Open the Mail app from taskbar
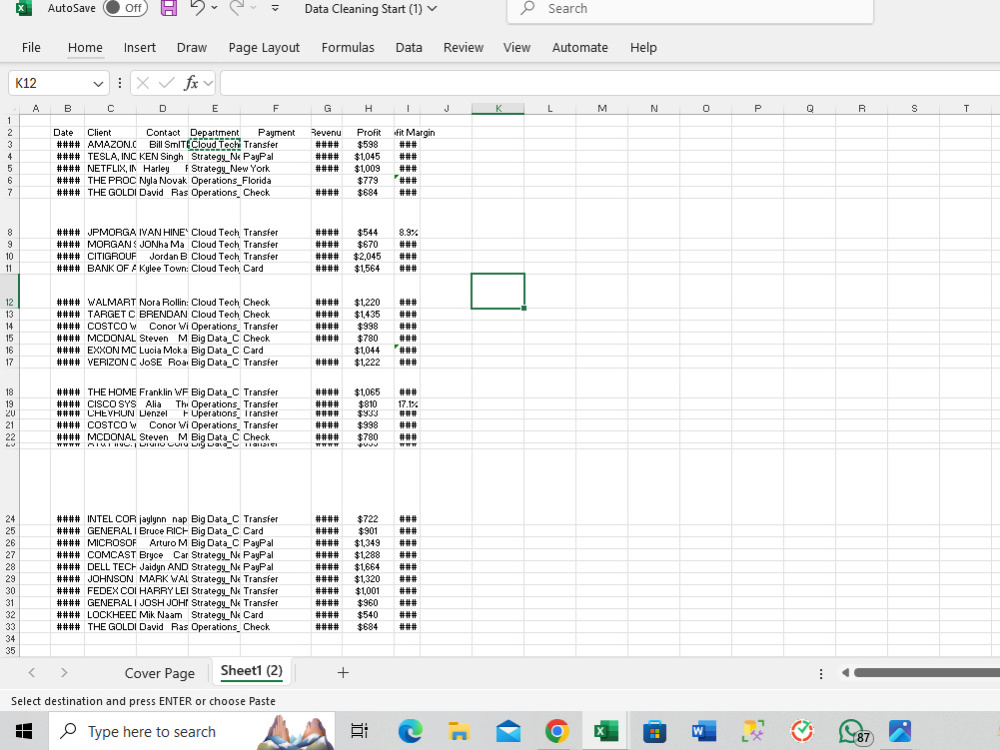Viewport: 1000px width, 750px height. tap(508, 731)
